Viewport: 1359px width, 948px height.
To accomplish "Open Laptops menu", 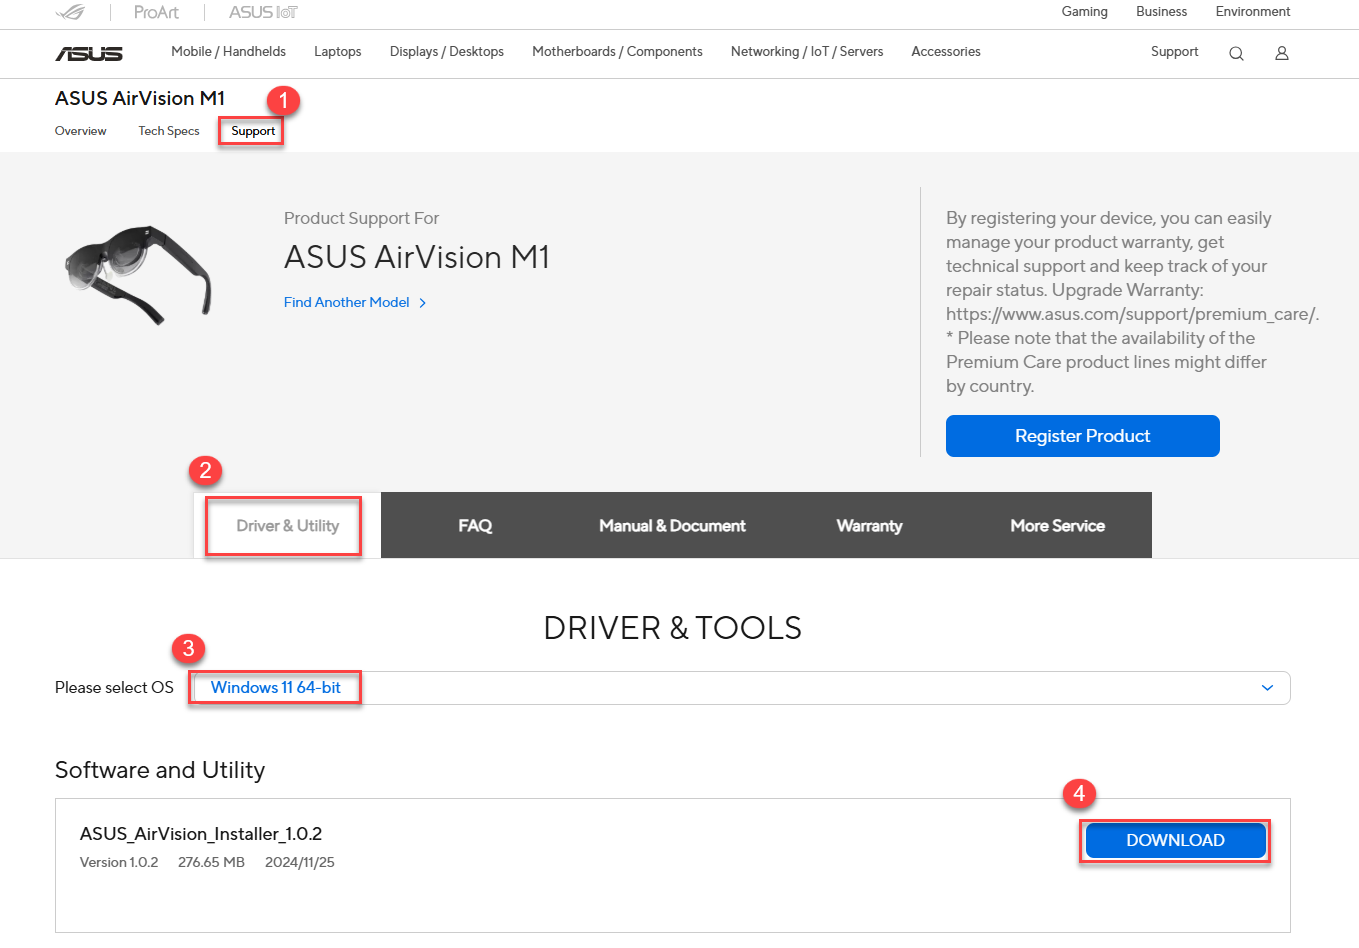I will [337, 52].
